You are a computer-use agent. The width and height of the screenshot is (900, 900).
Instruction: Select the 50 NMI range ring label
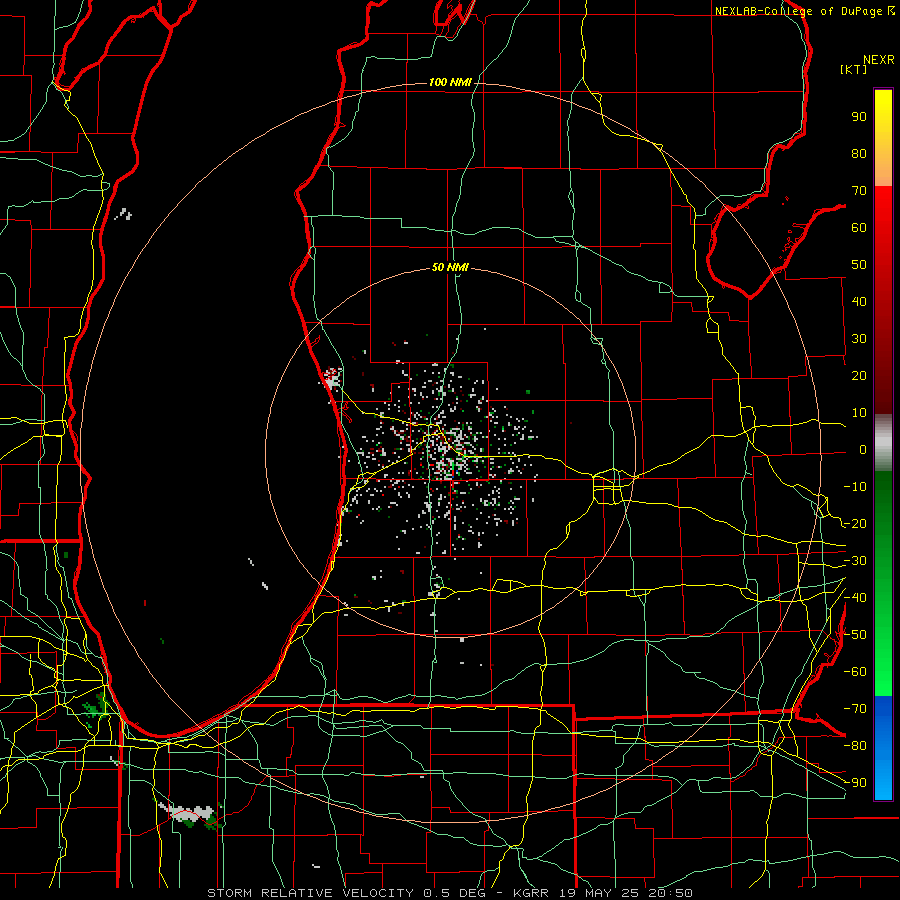[451, 267]
